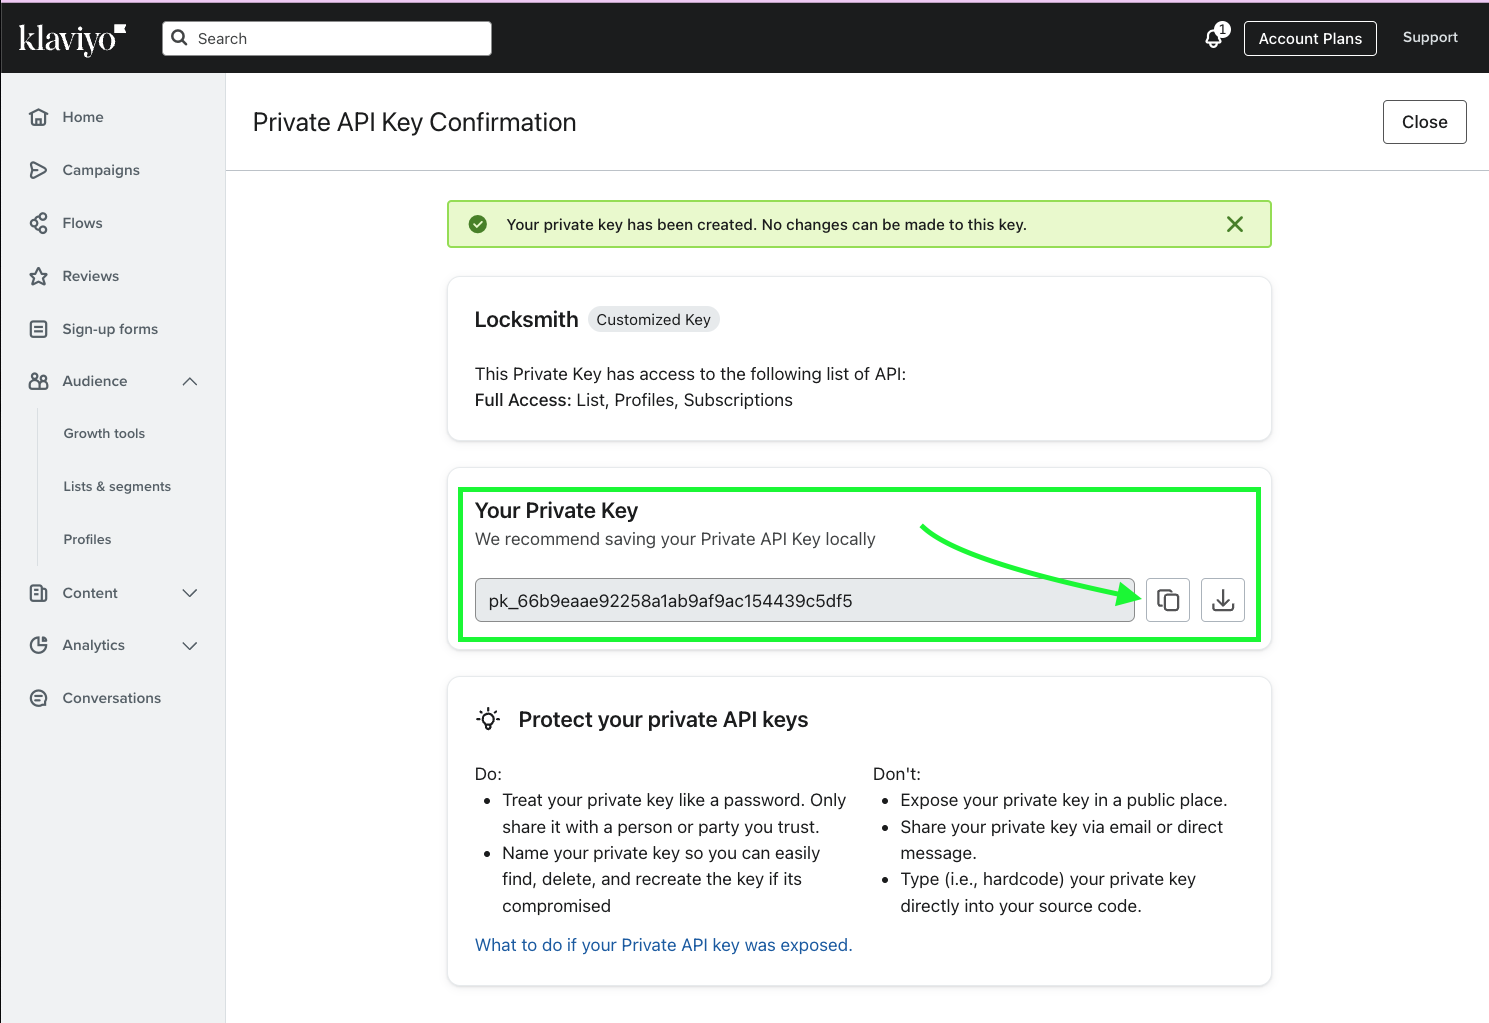1489x1023 pixels.
Task: Click the Full Access: List, Profiles, Subscriptions line
Action: click(x=634, y=400)
